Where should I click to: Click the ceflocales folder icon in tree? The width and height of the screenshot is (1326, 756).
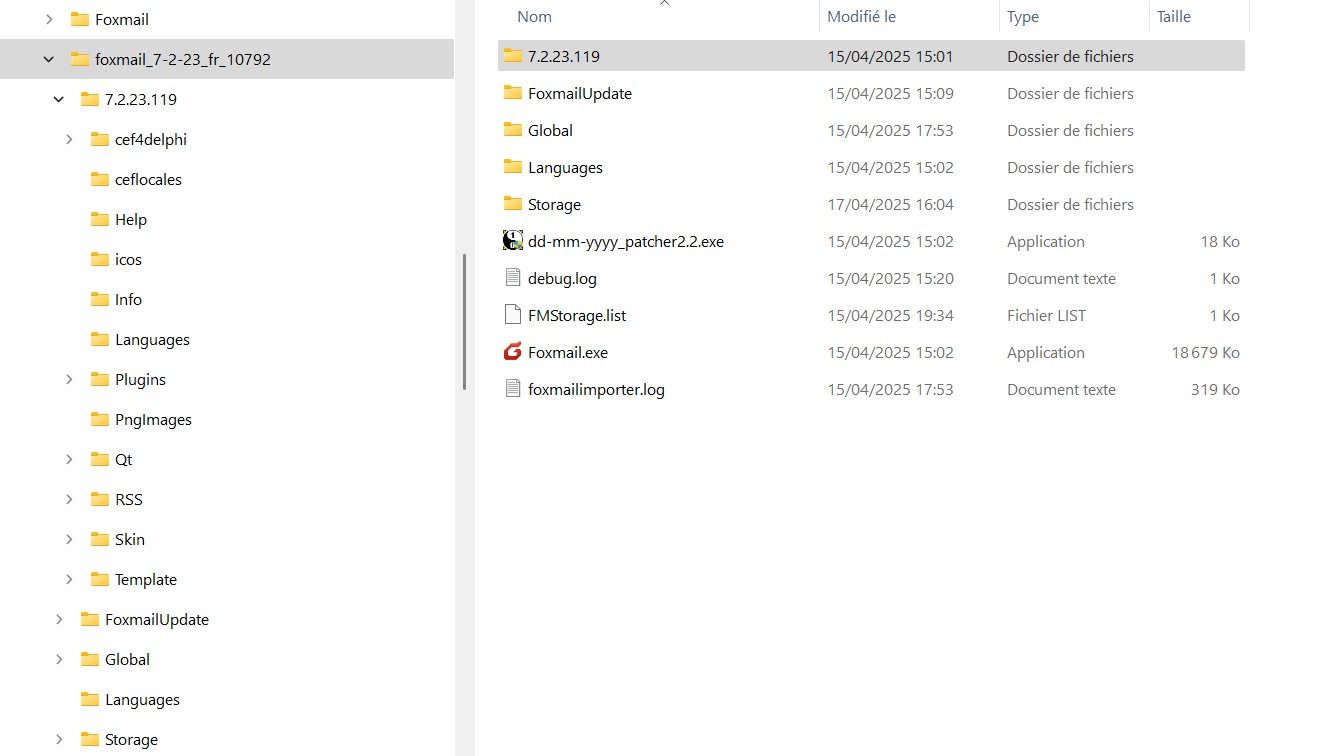[x=100, y=179]
